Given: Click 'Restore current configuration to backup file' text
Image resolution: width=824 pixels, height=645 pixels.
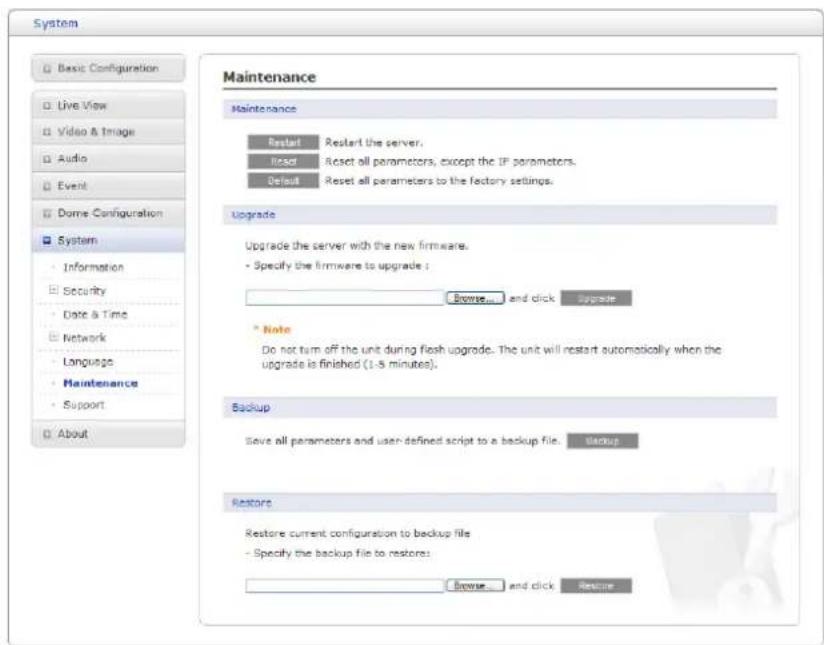Looking at the screenshot, I should [x=358, y=533].
